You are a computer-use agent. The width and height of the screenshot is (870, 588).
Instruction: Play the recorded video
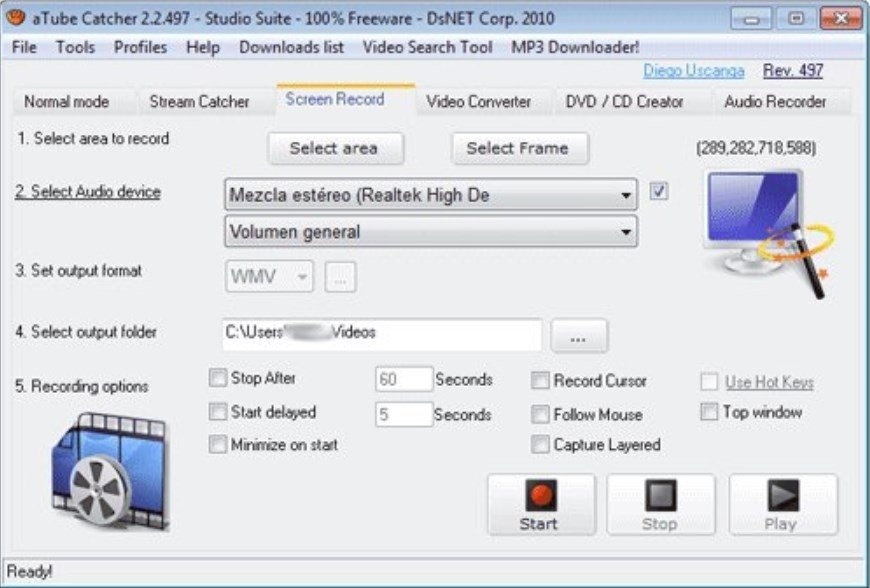point(782,504)
